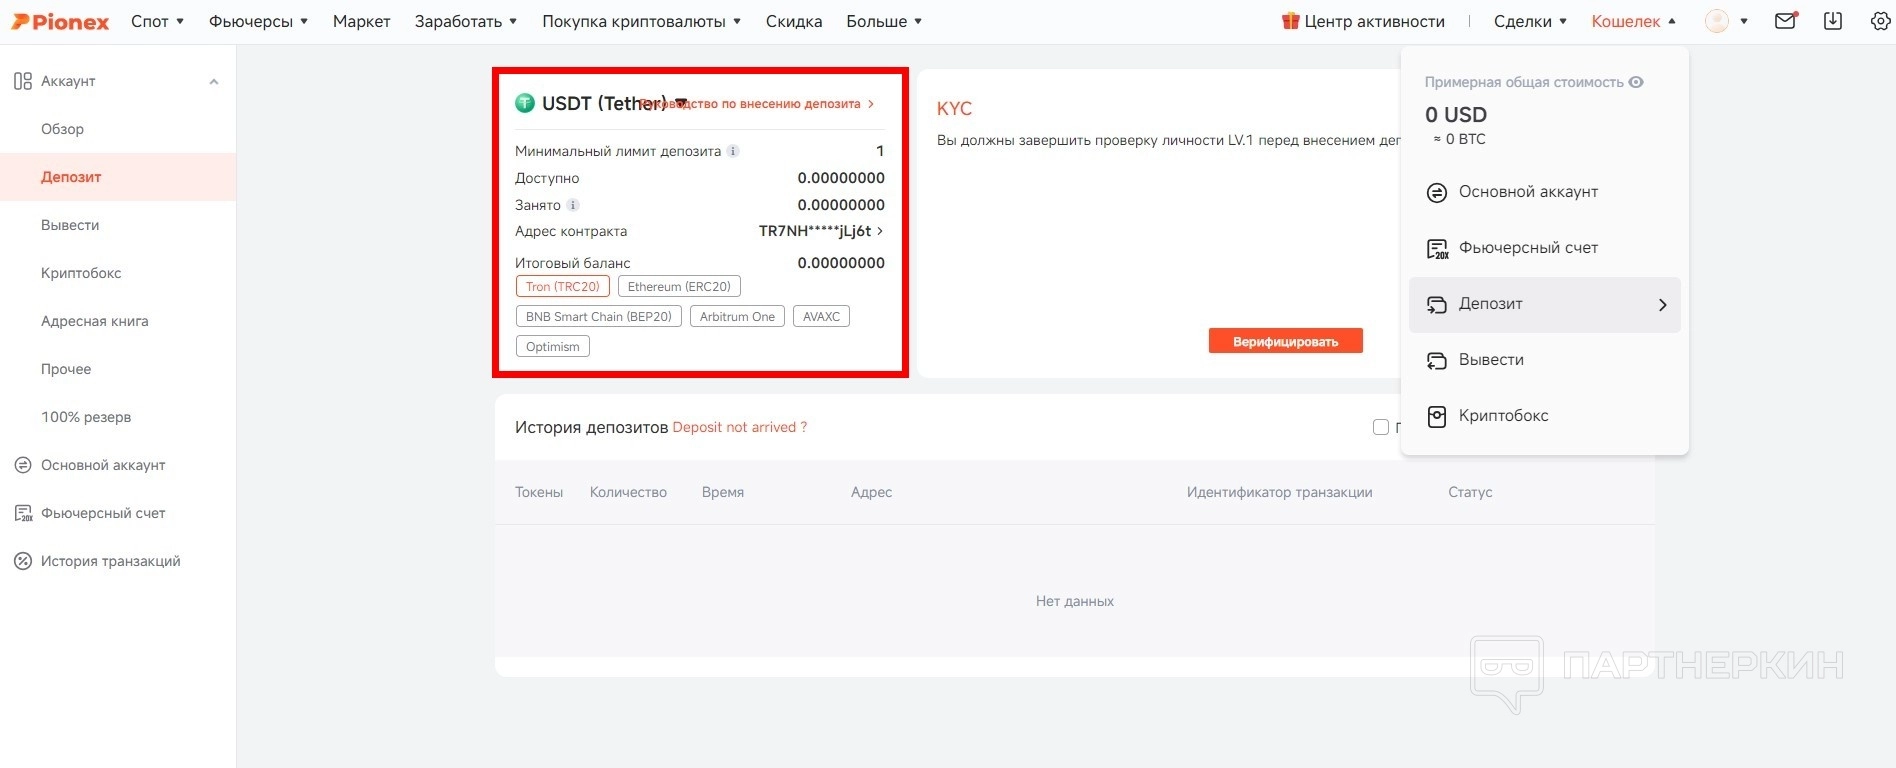Open the contract address TR7NH*****jLj6t
The width and height of the screenshot is (1896, 768).
point(821,231)
